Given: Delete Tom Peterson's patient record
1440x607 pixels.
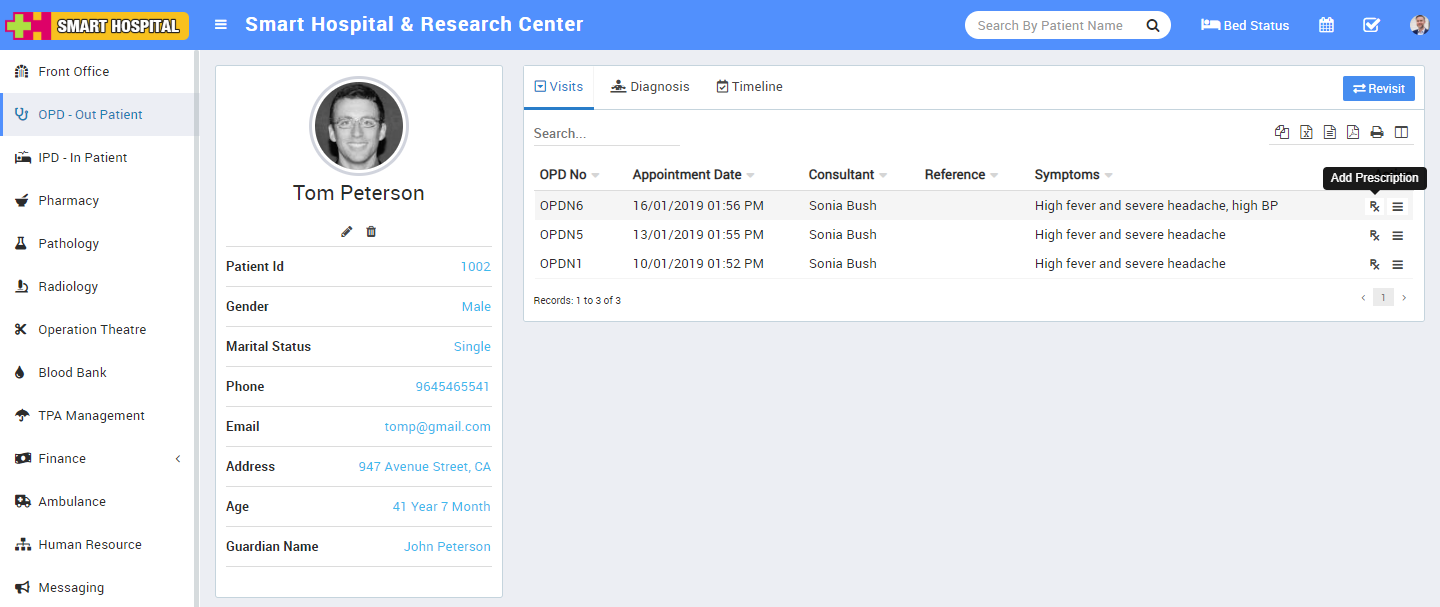Looking at the screenshot, I should pos(370,231).
